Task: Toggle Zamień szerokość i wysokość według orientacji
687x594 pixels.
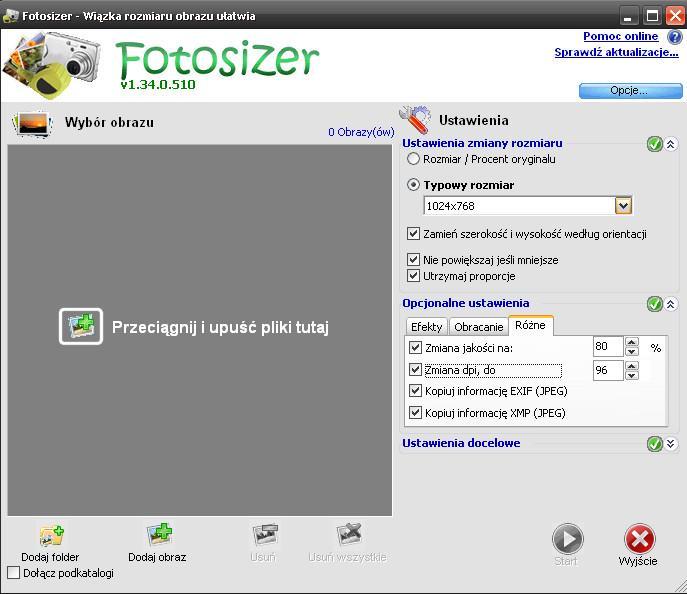Action: (x=413, y=233)
